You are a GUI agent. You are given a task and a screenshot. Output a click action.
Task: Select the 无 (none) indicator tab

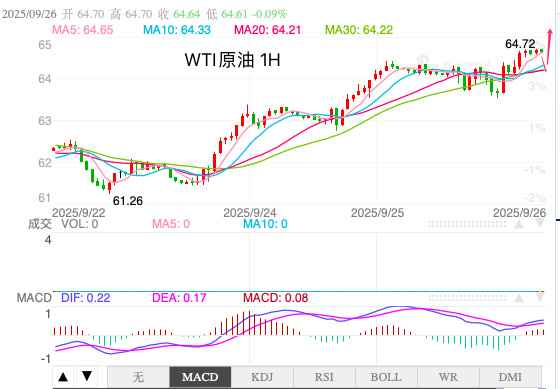(138, 377)
